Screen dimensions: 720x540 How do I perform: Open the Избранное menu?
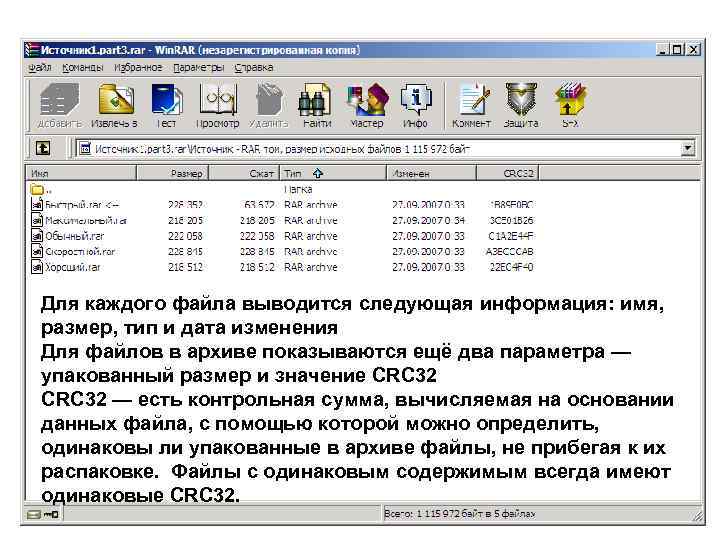point(138,68)
